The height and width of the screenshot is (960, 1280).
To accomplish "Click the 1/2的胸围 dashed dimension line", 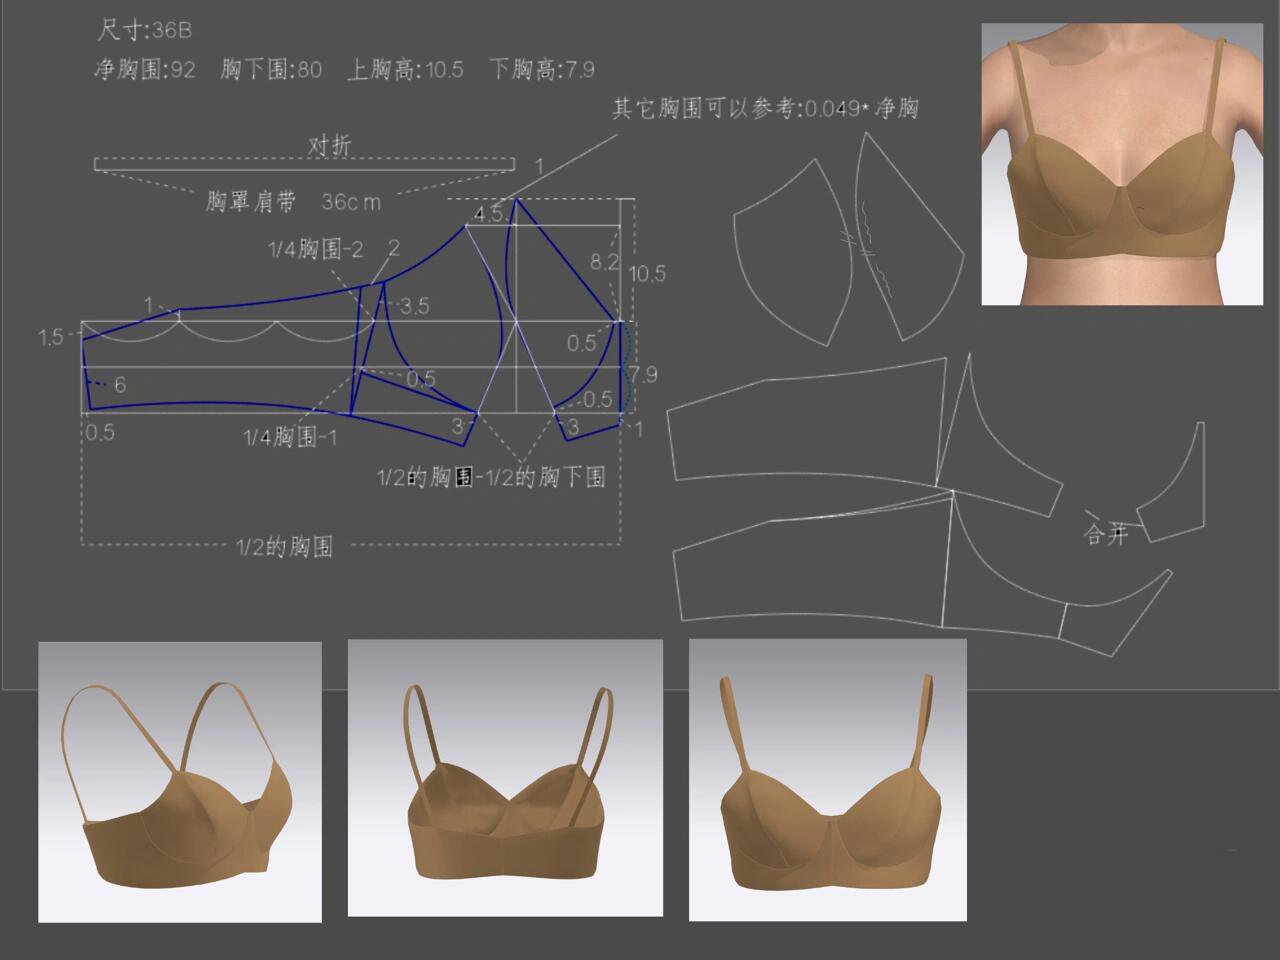I will 285,546.
